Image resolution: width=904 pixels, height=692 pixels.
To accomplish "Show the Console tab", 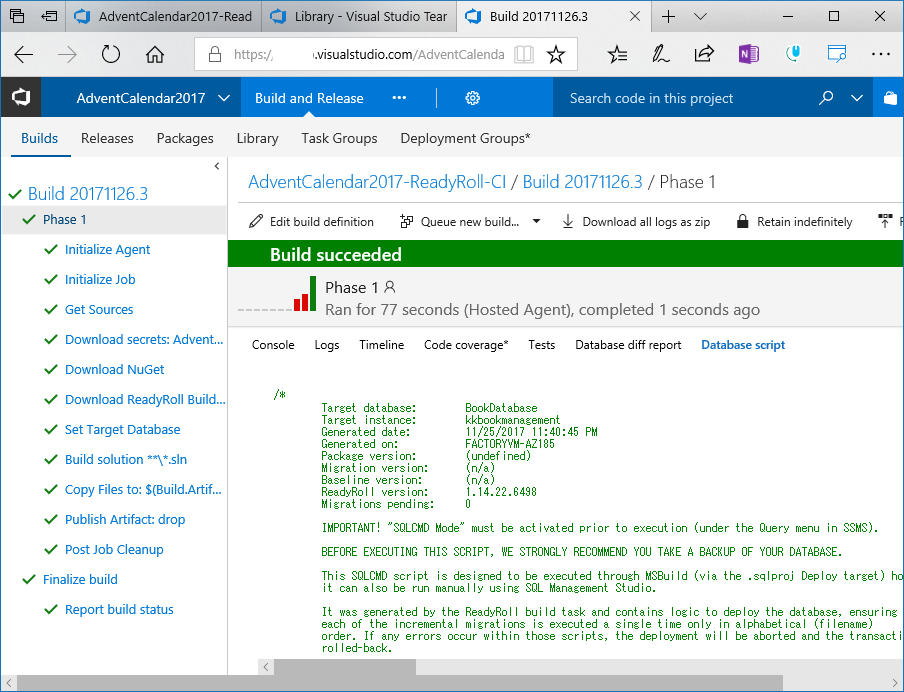I will (273, 345).
